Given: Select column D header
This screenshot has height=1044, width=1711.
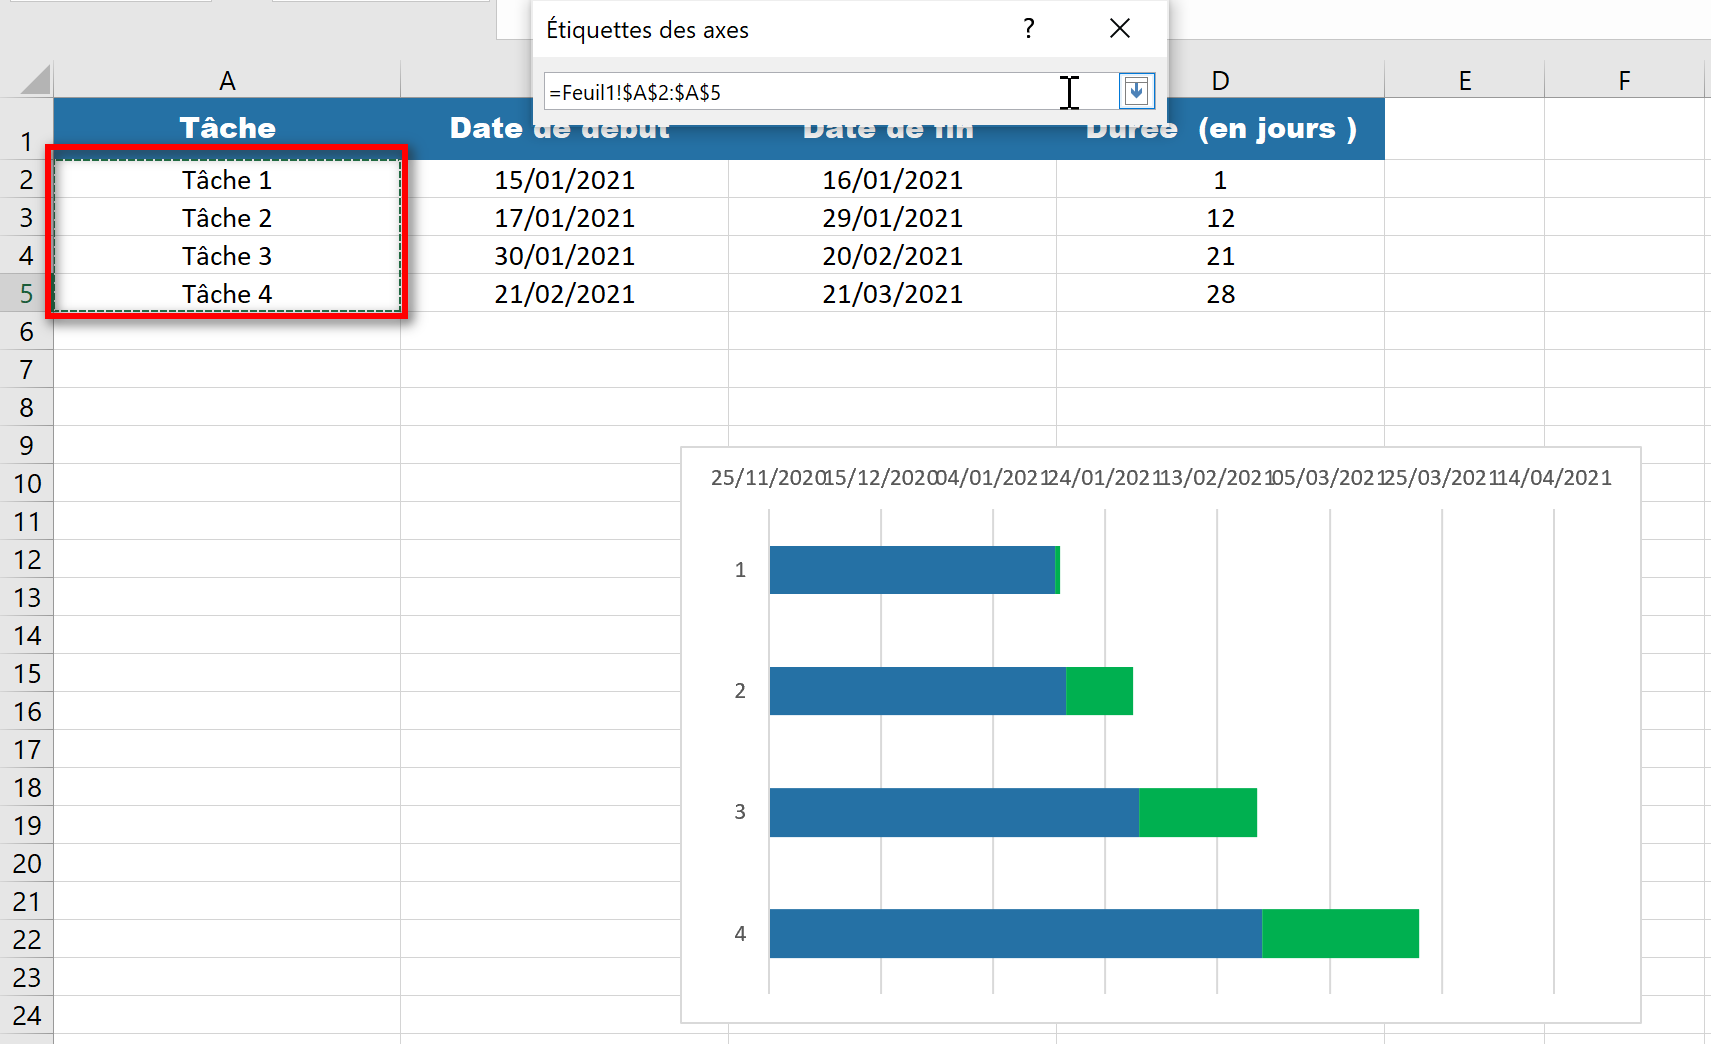Looking at the screenshot, I should click(1220, 80).
